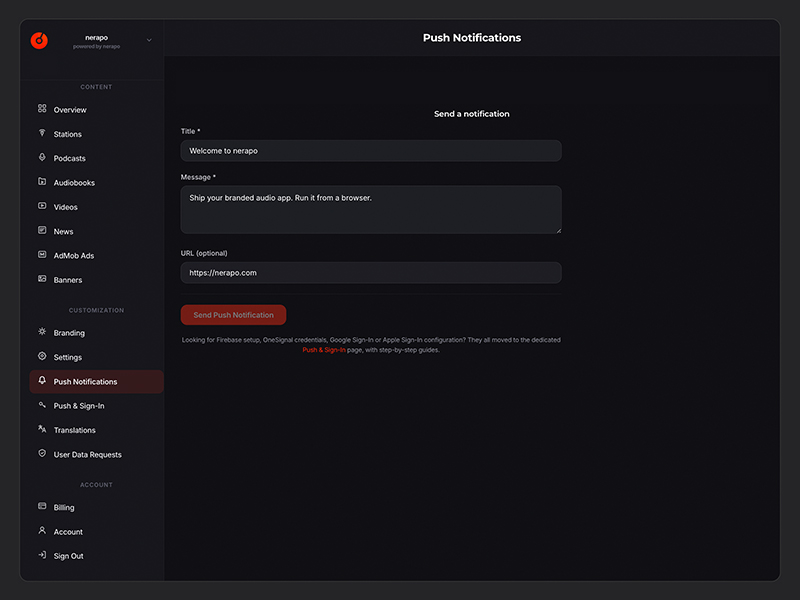Click the Podcasts microphone icon
The height and width of the screenshot is (600, 800).
42,157
